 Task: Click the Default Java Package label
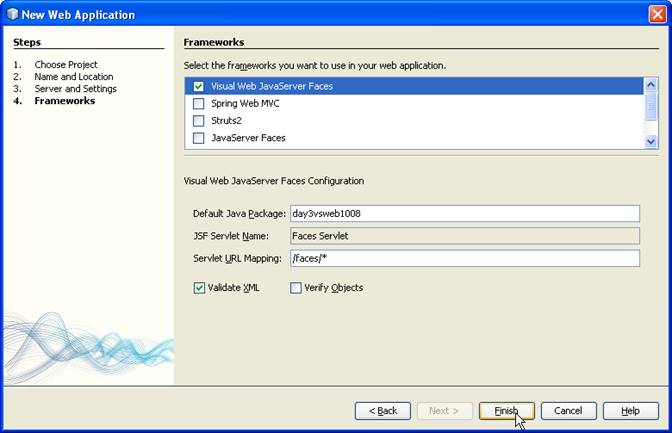click(x=239, y=213)
